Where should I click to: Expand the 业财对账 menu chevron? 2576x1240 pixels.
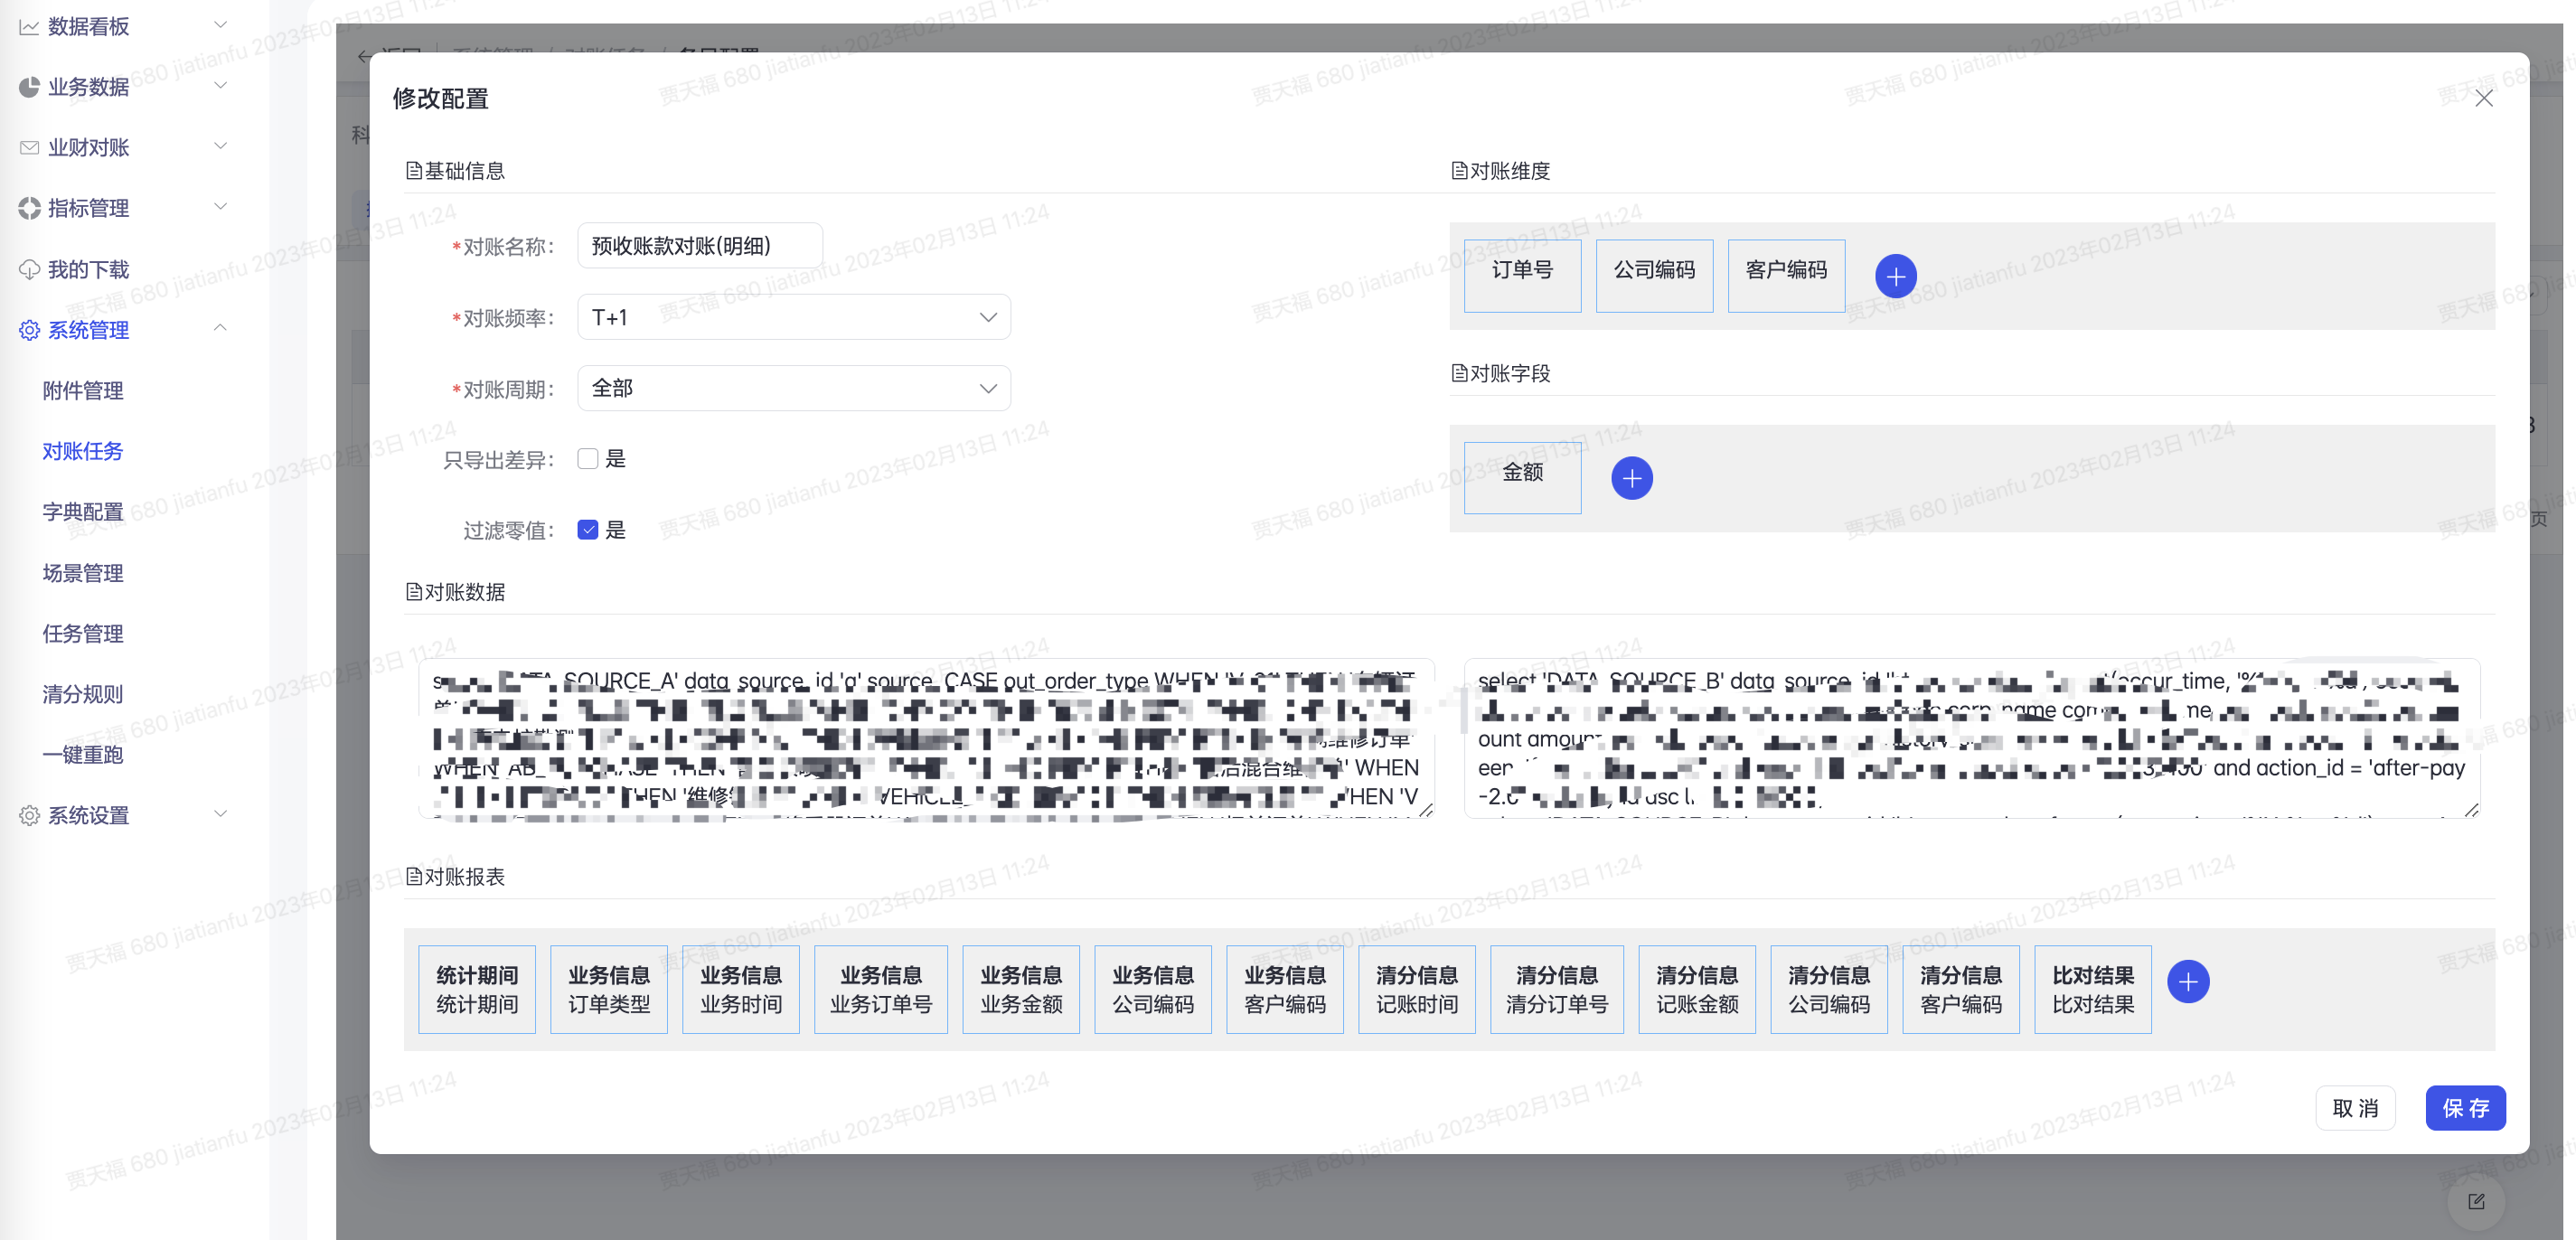coord(221,146)
